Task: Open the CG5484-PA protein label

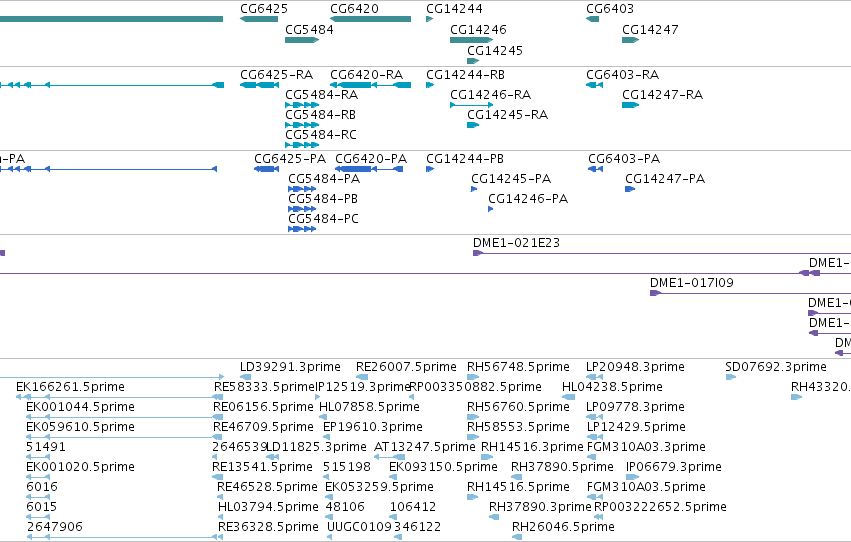Action: pyautogui.click(x=324, y=179)
